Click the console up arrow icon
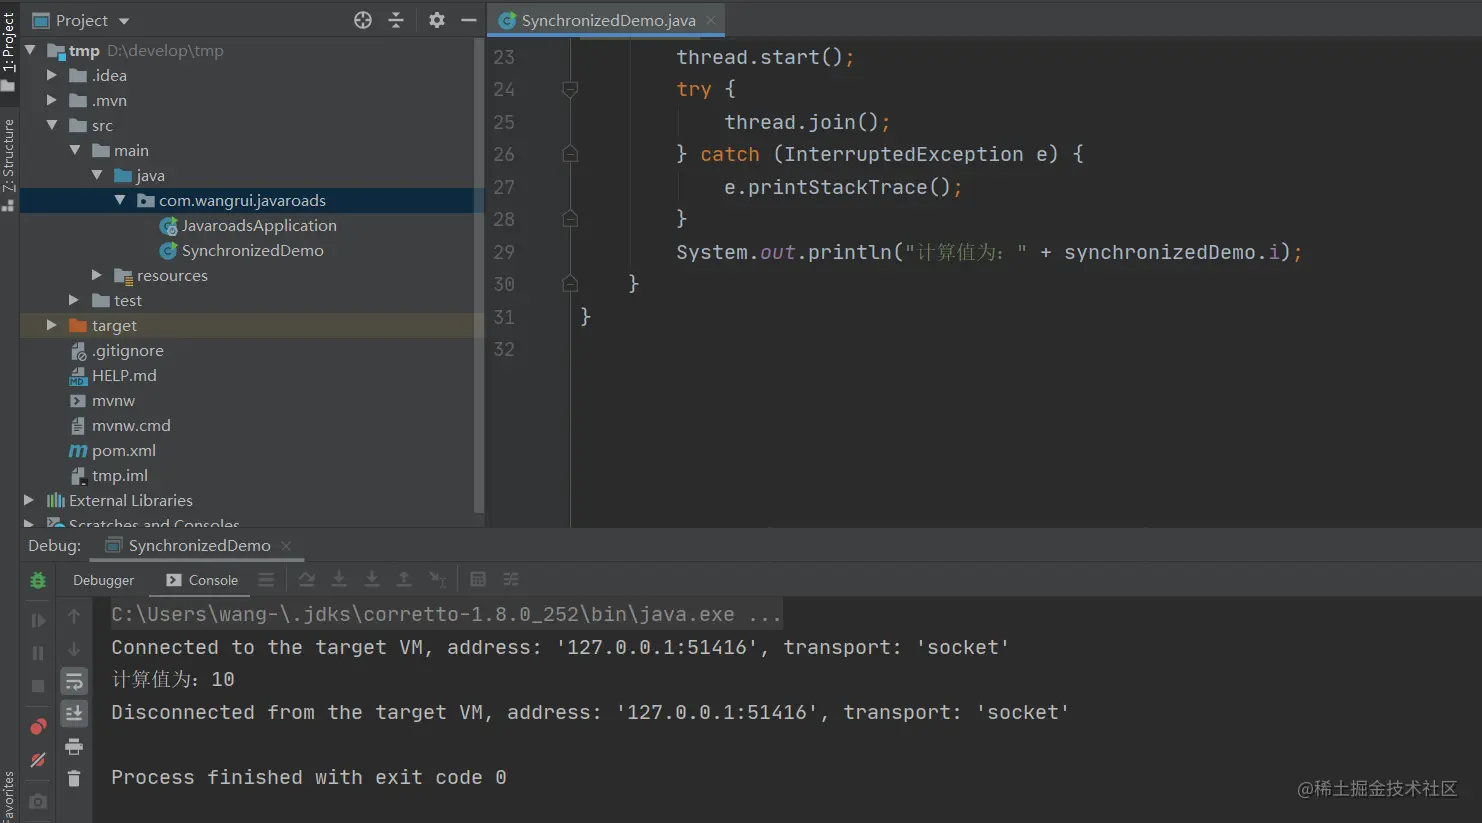The image size is (1482, 823). [74, 616]
